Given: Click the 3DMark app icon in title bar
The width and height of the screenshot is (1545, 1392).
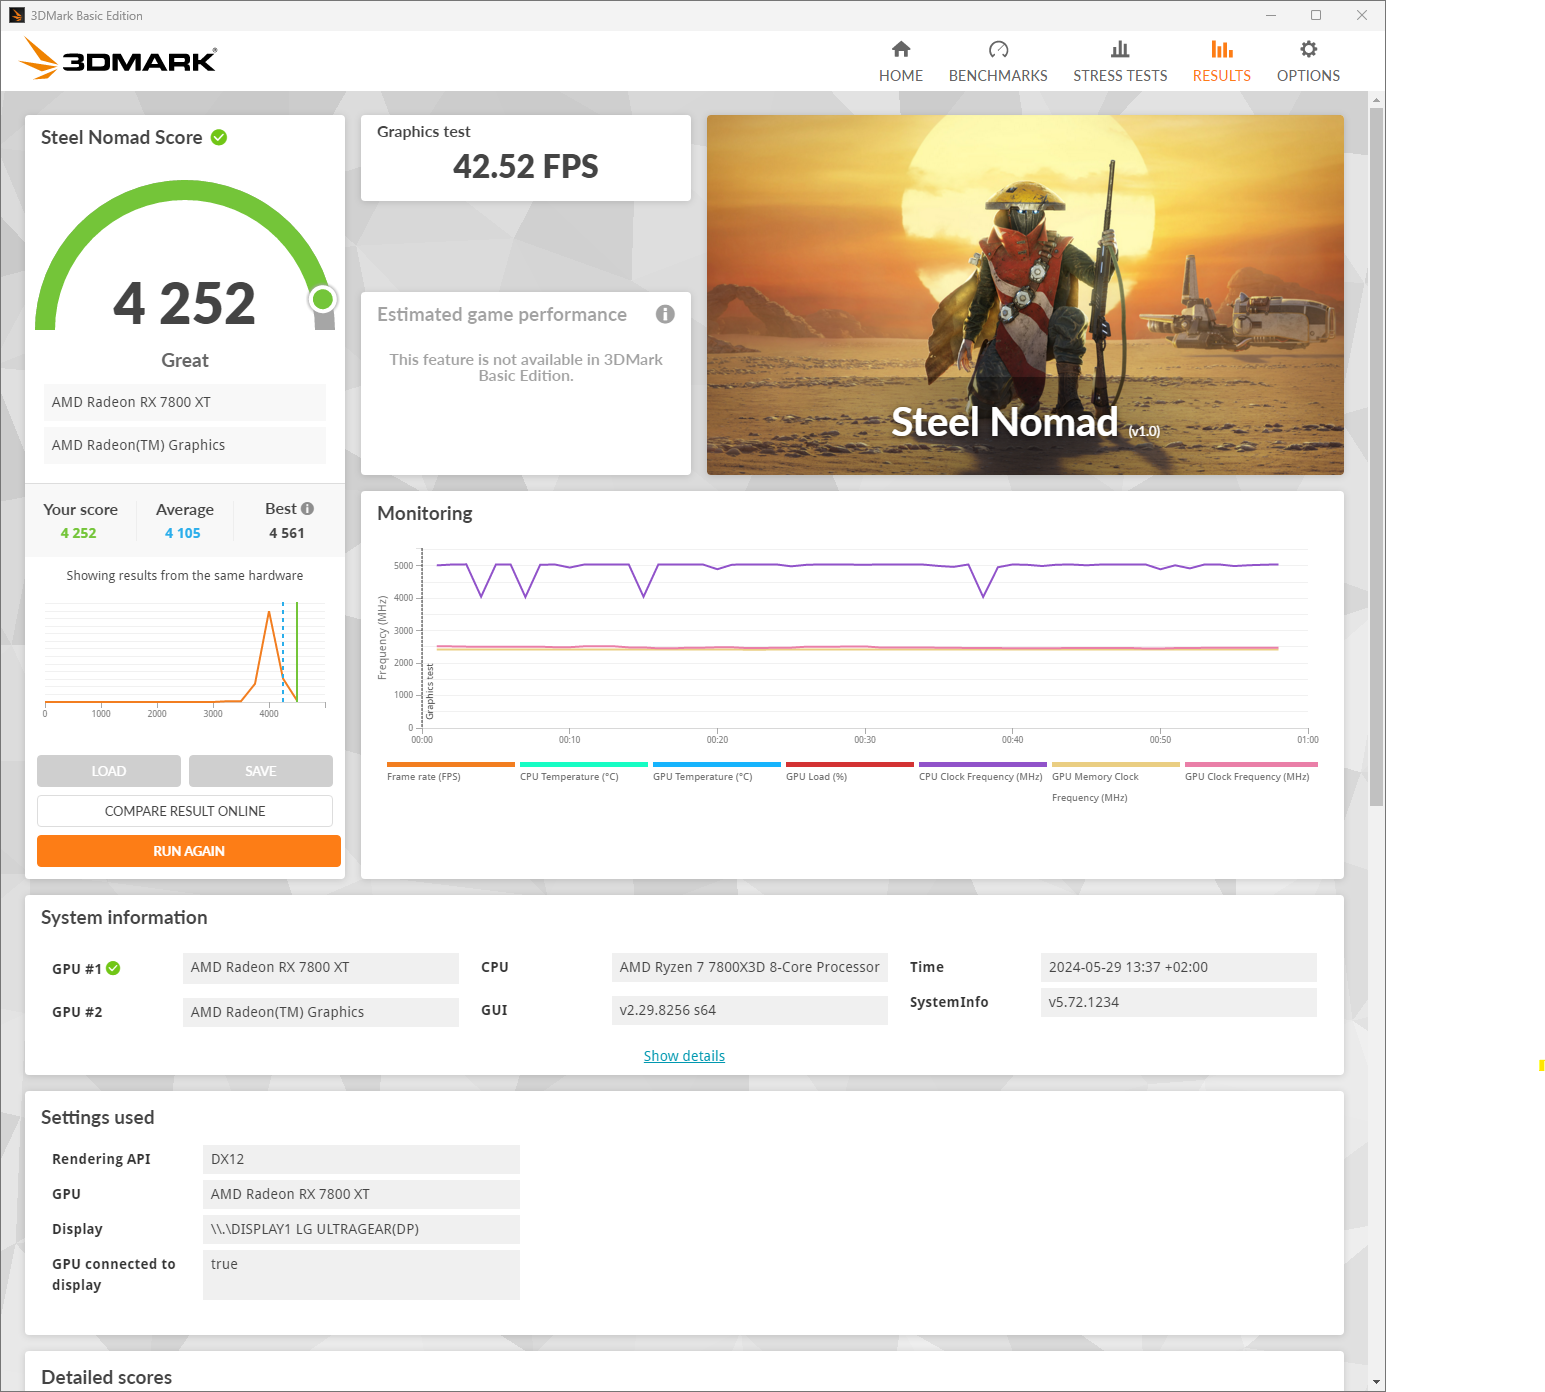Looking at the screenshot, I should pyautogui.click(x=17, y=15).
